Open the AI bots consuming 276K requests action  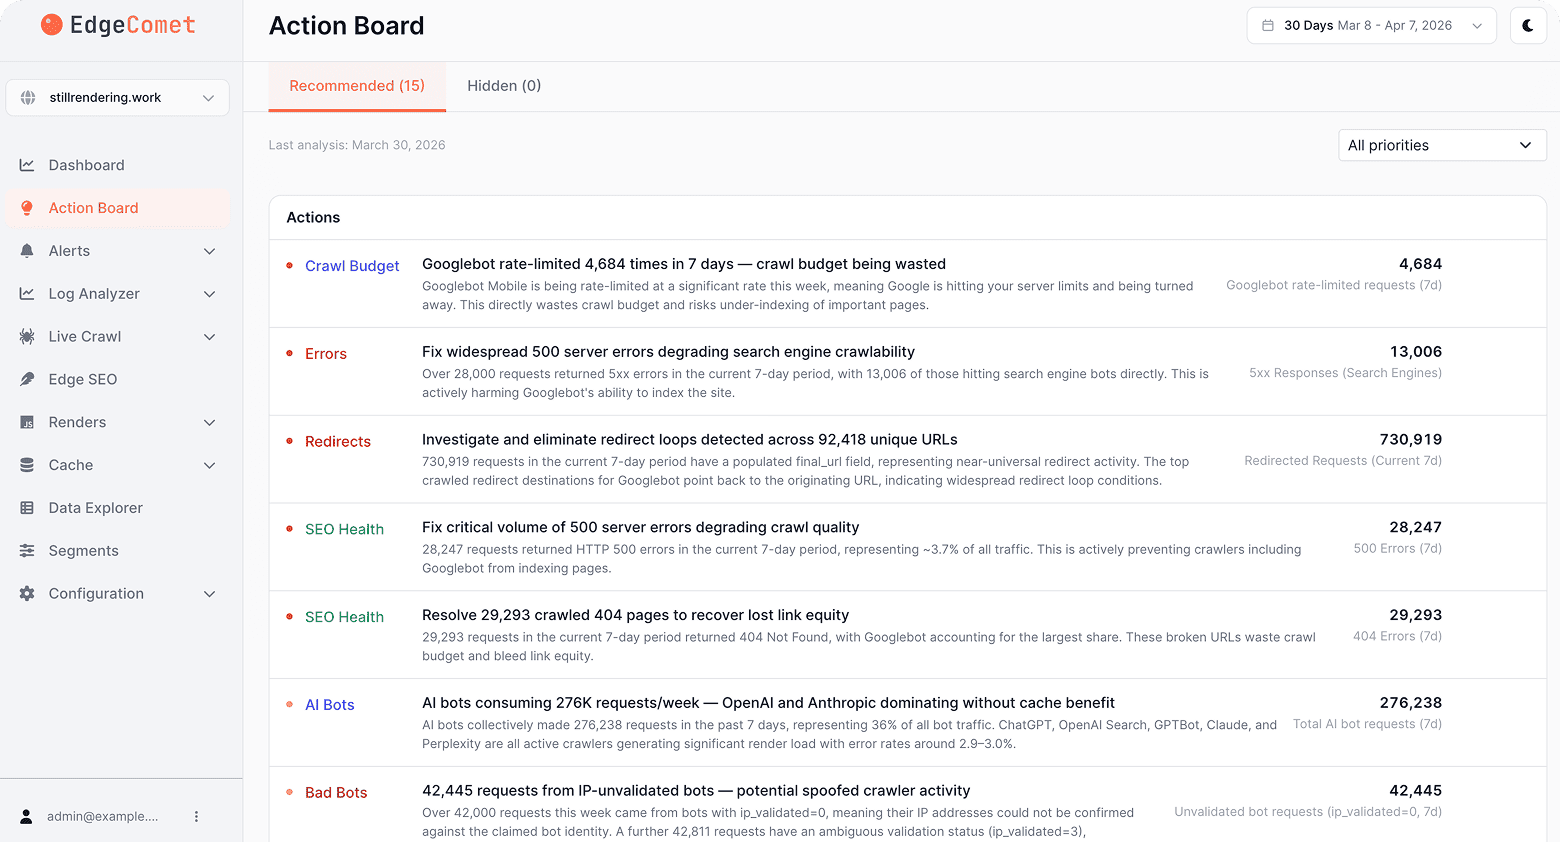pyautogui.click(x=768, y=703)
